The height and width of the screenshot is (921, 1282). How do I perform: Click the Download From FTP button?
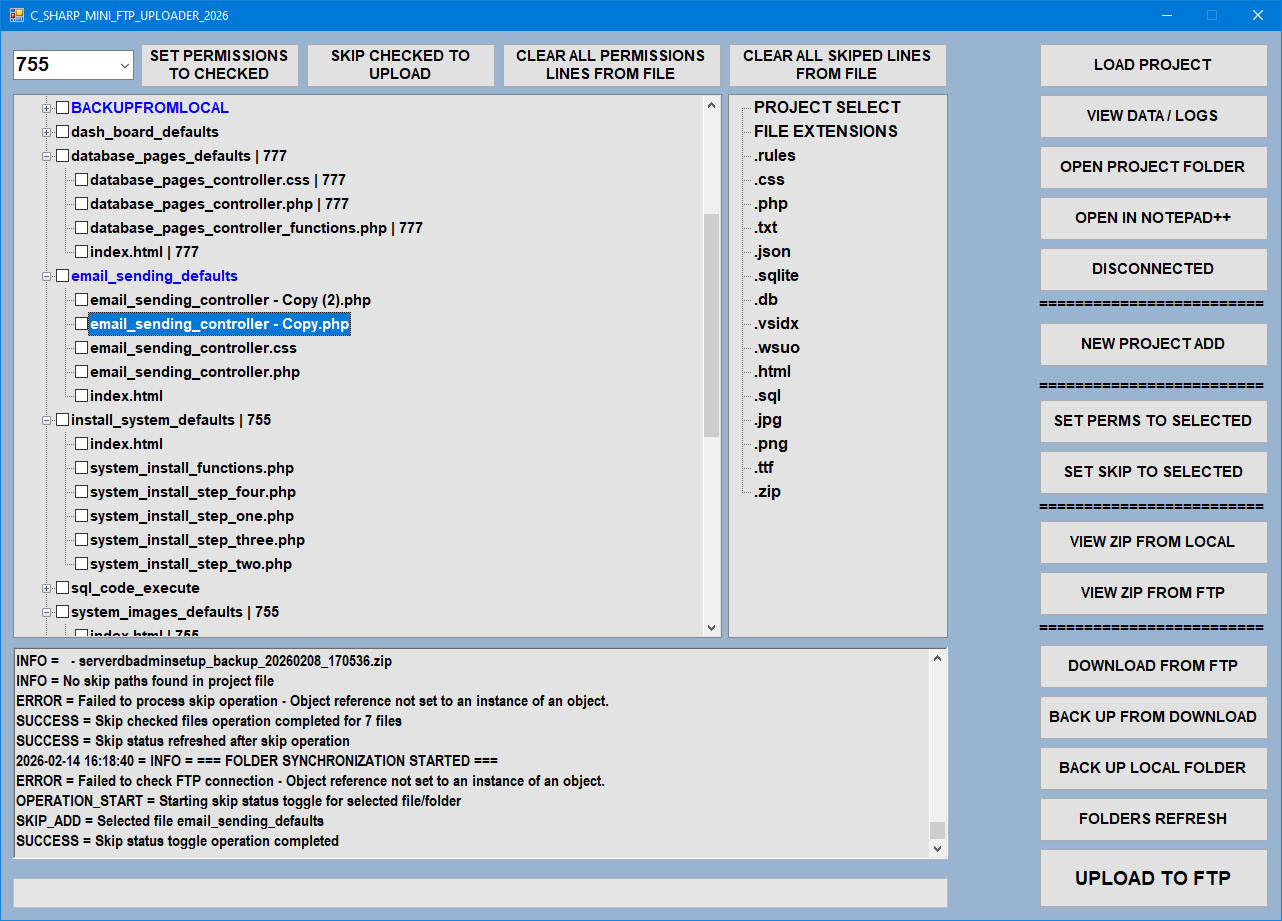1153,666
